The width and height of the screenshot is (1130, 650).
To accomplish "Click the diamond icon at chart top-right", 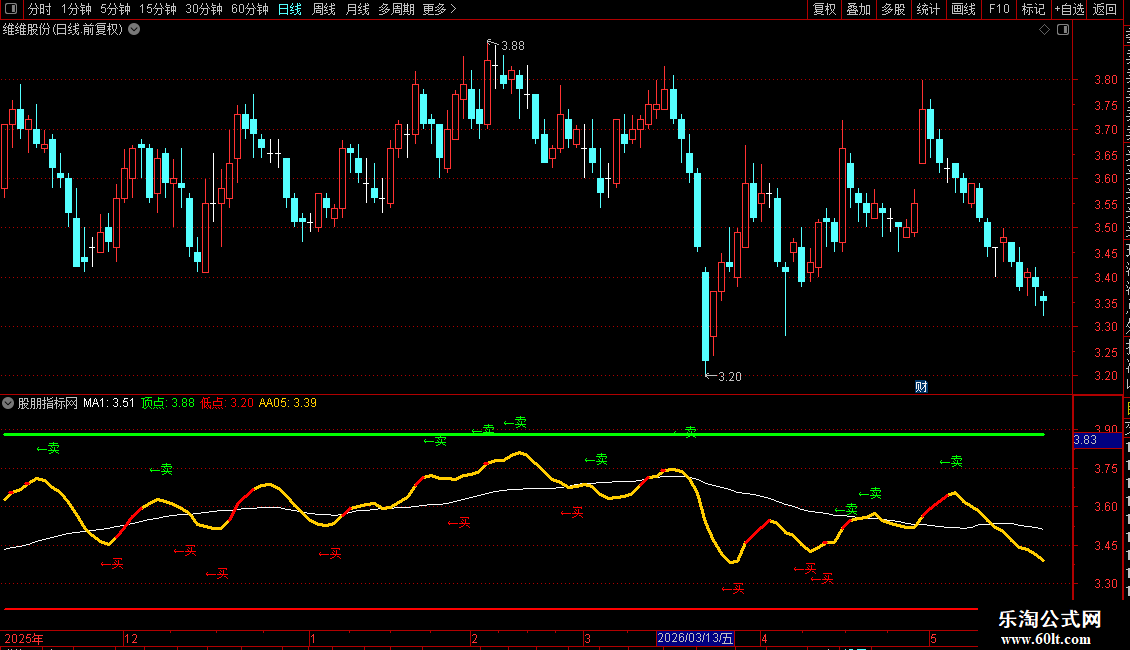I will (1044, 30).
